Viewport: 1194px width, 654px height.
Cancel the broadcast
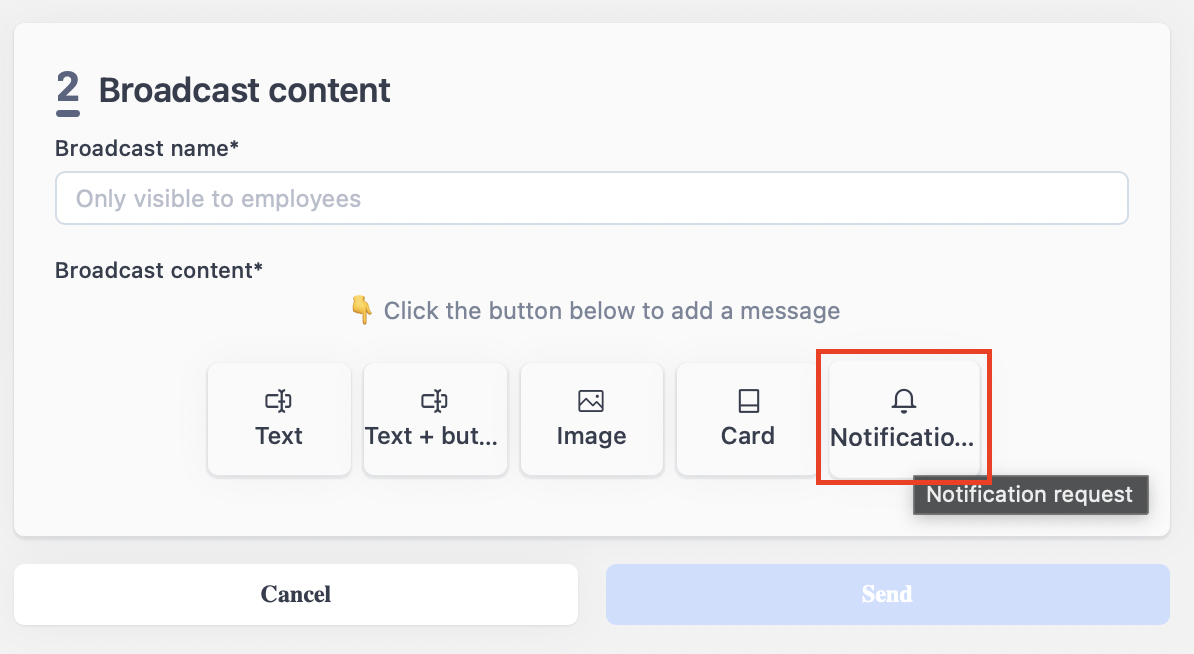pos(295,594)
